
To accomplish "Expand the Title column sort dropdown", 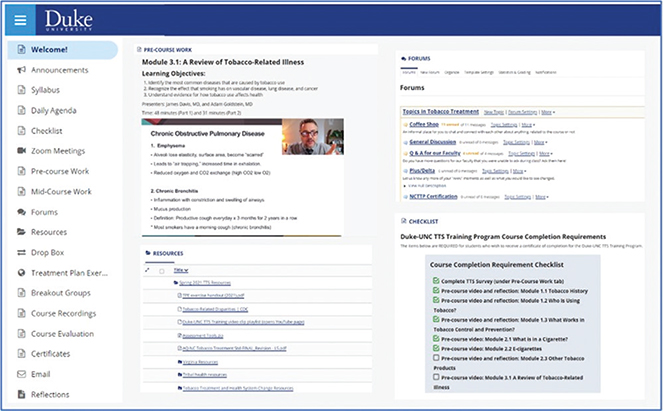I will [187, 270].
